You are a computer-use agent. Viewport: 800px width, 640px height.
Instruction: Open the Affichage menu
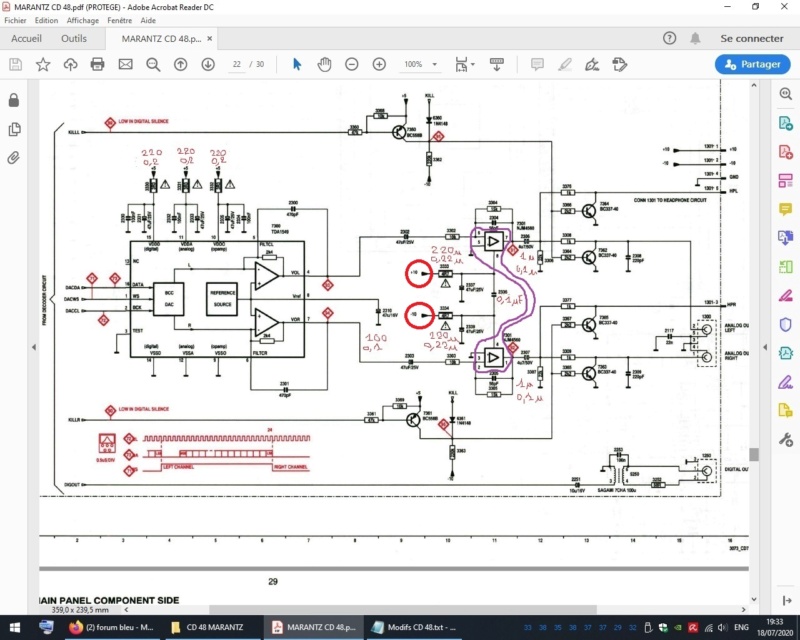coord(83,20)
